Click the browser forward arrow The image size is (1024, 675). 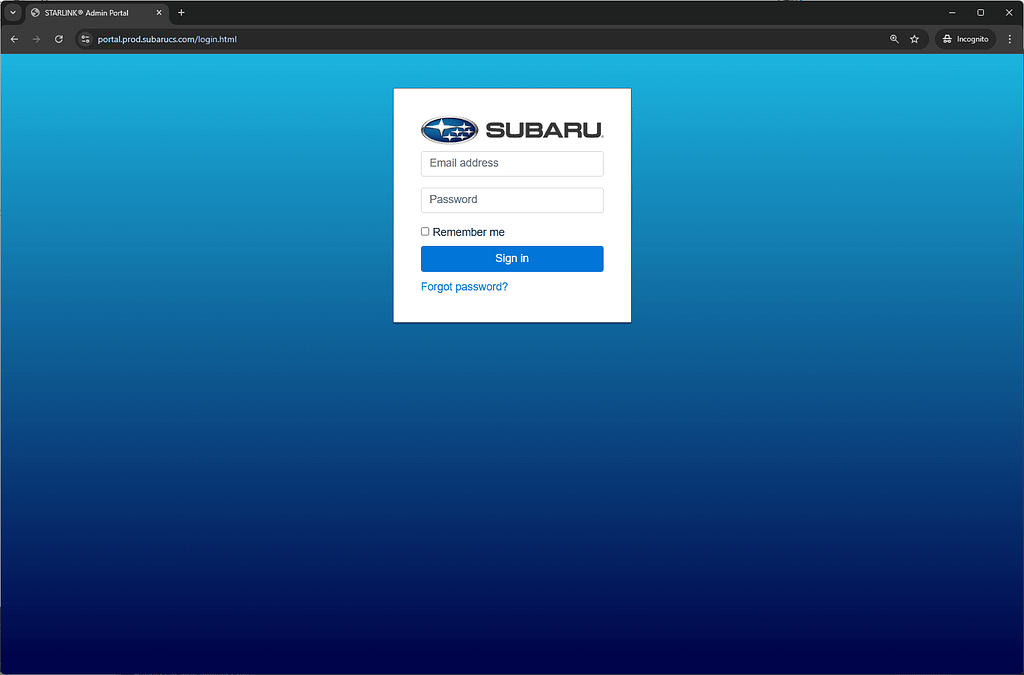tap(37, 39)
